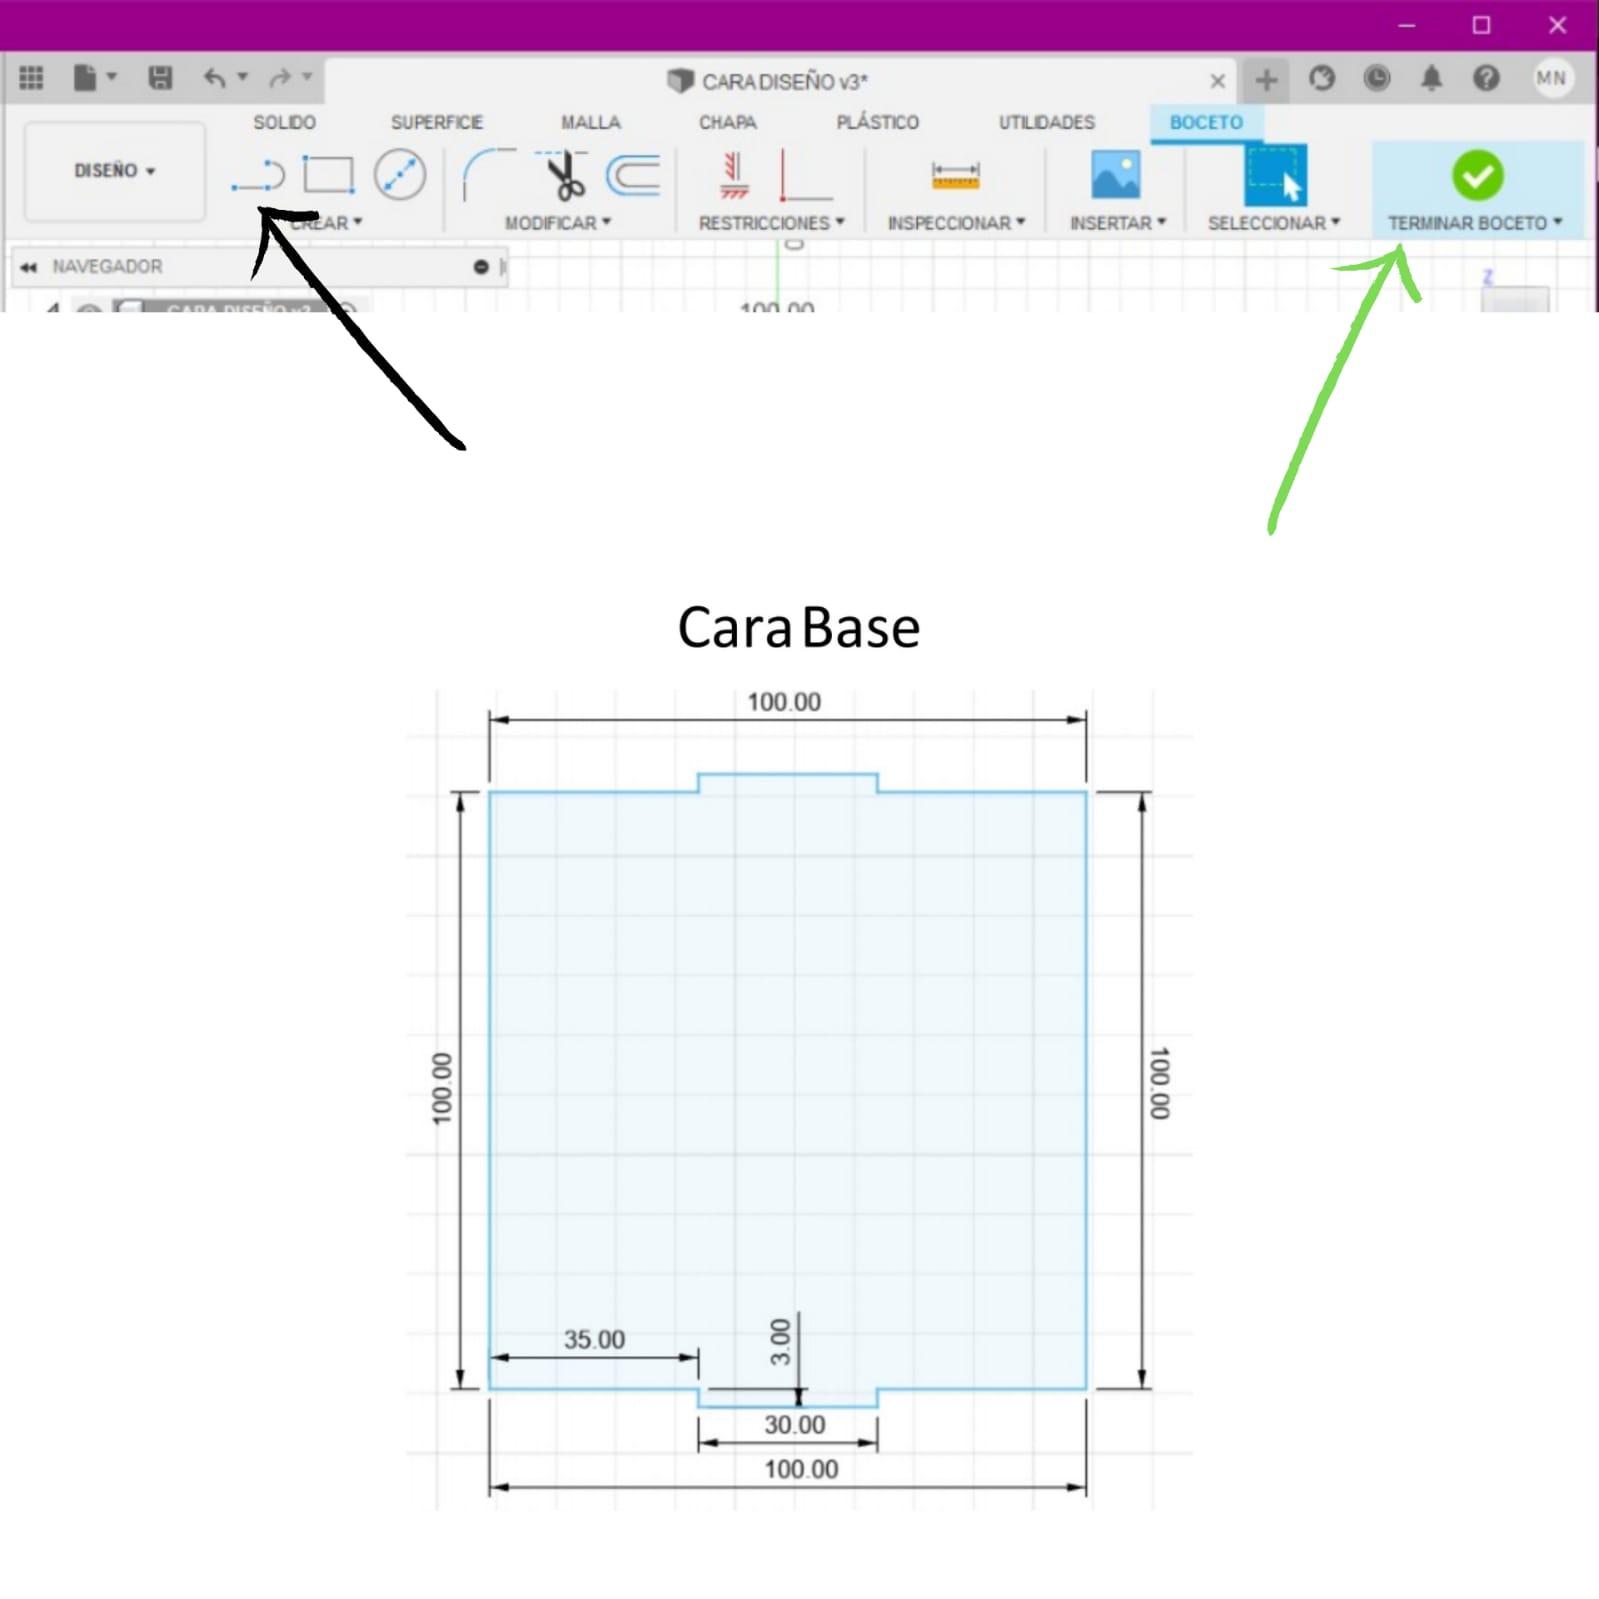Expand the MODIFICAR menu
The image size is (1599, 1599).
click(x=558, y=223)
